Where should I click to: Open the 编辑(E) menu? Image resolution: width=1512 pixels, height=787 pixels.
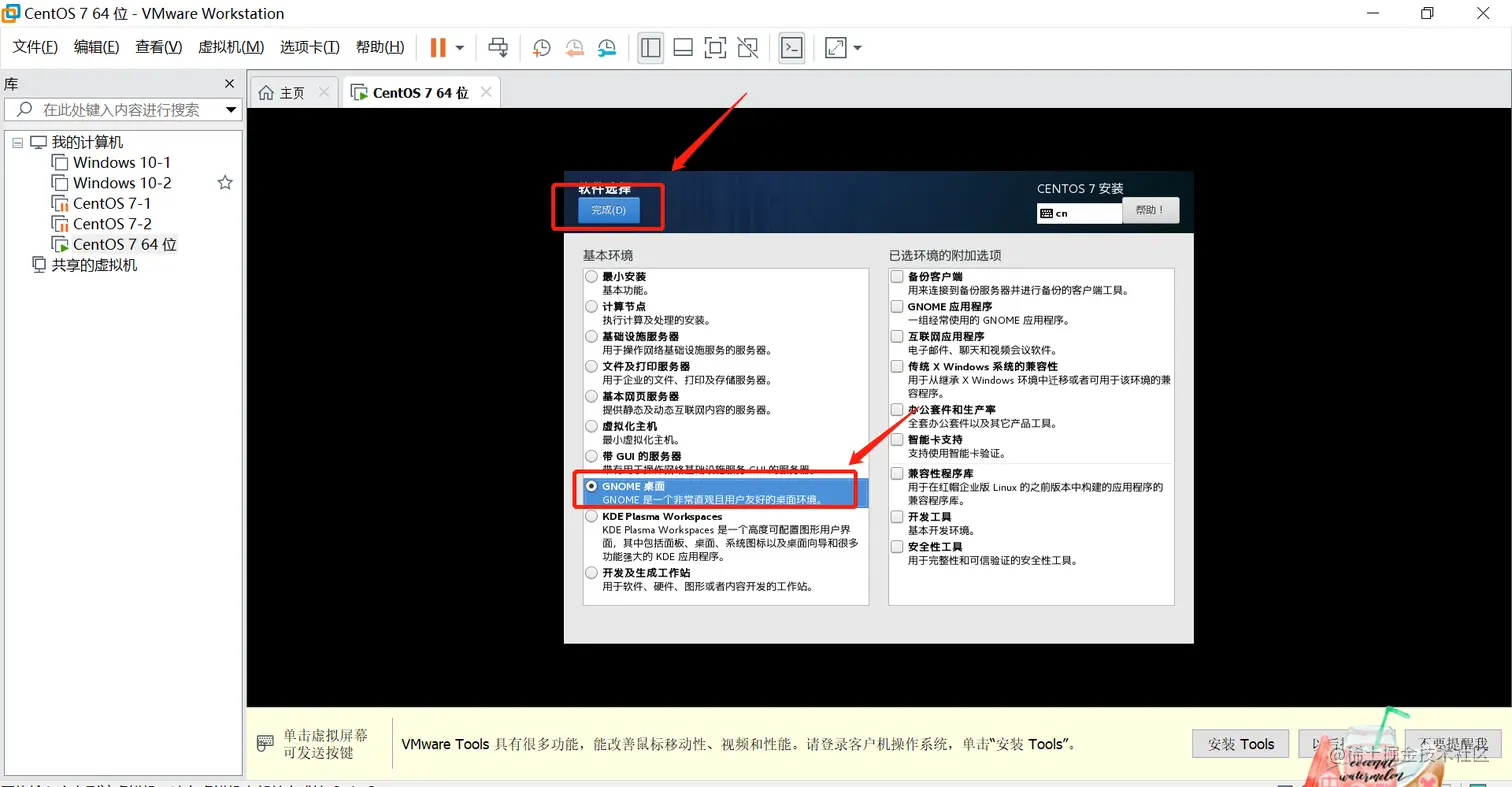pyautogui.click(x=96, y=47)
